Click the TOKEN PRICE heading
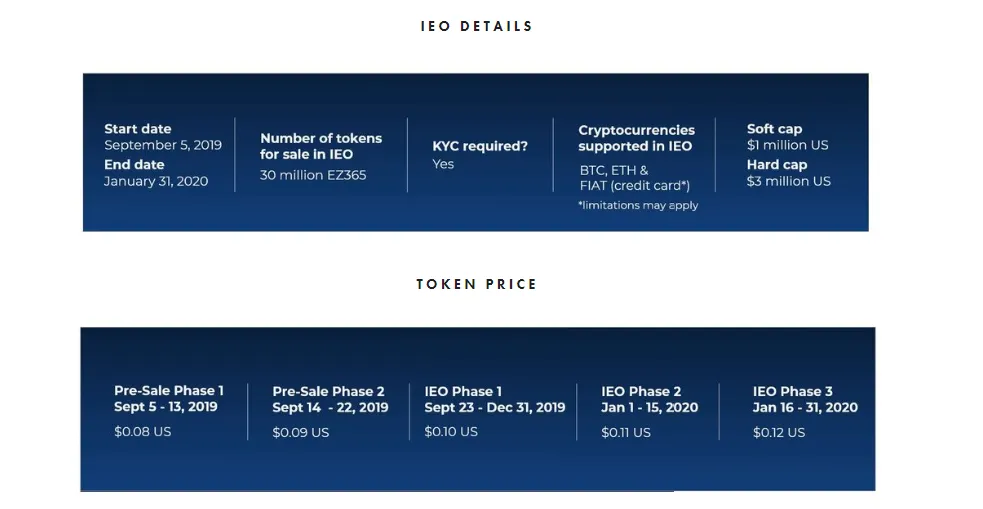This screenshot has height=509, width=983. click(x=476, y=285)
